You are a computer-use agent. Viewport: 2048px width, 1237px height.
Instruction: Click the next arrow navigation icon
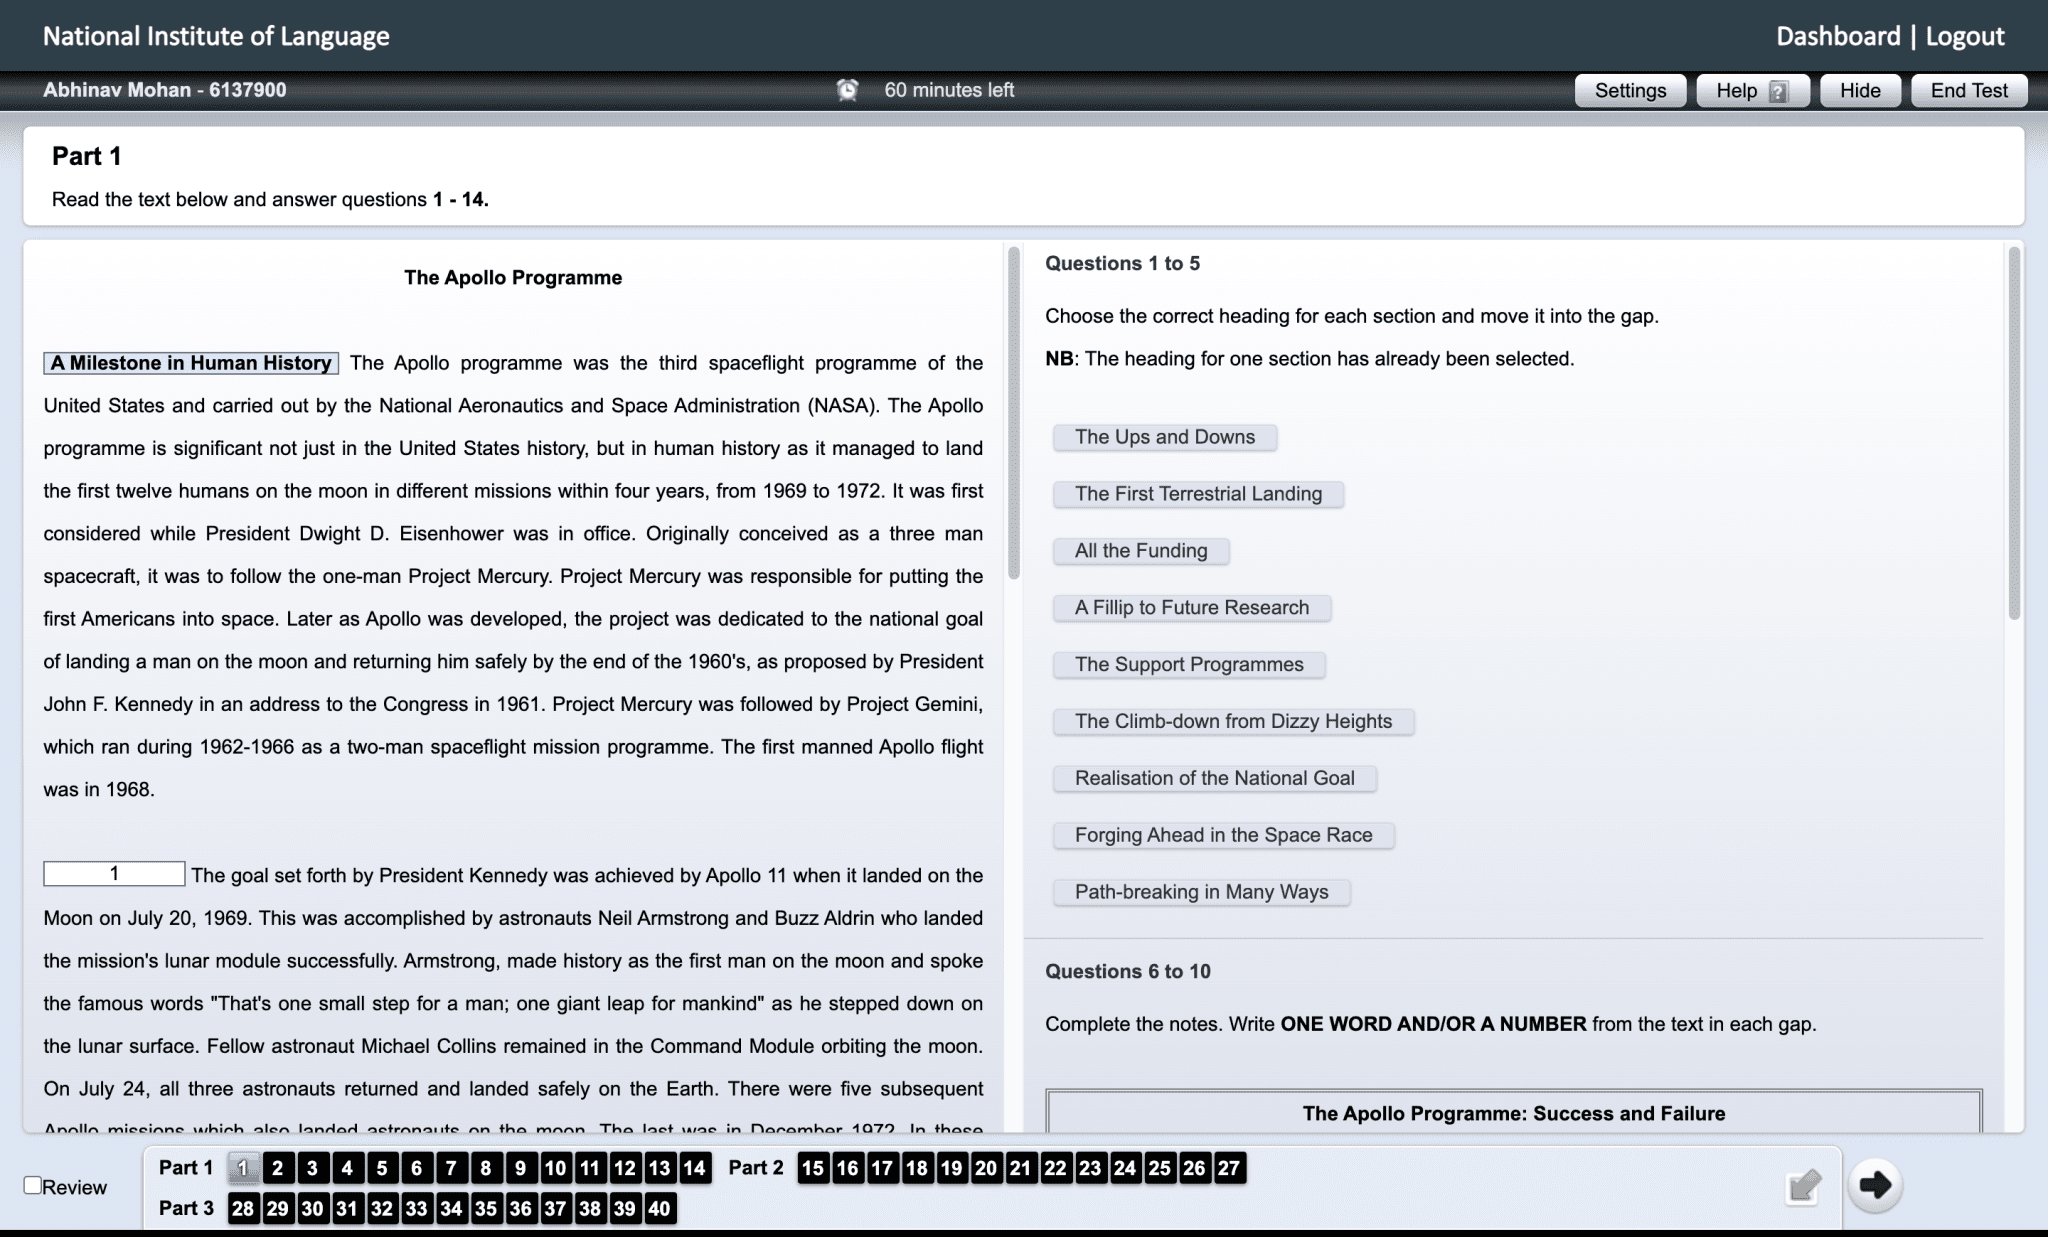pyautogui.click(x=1875, y=1185)
